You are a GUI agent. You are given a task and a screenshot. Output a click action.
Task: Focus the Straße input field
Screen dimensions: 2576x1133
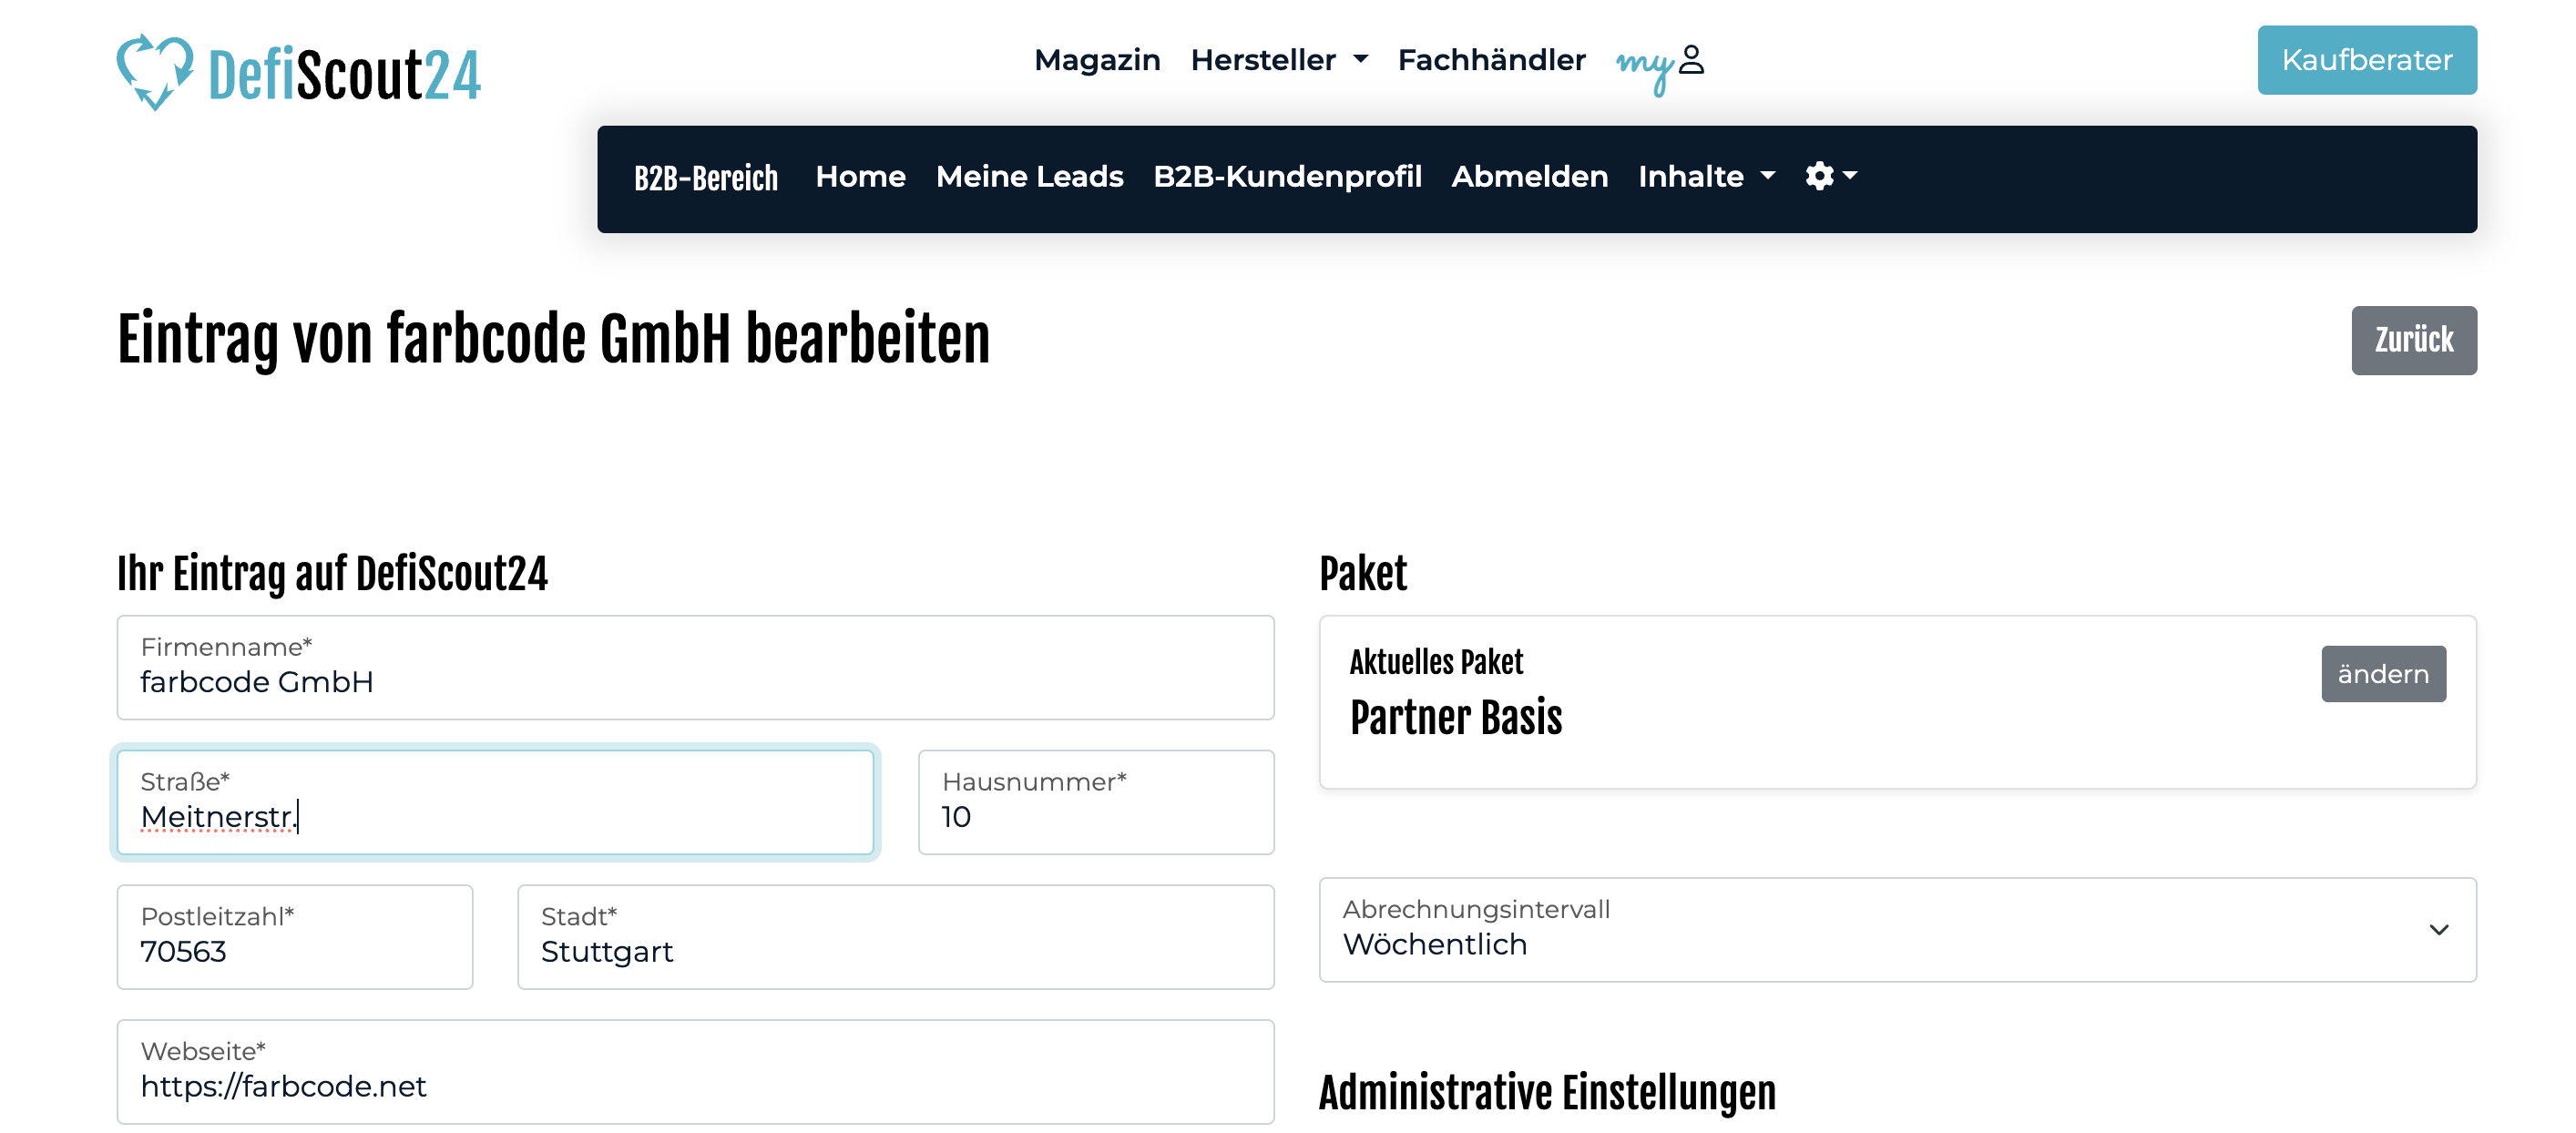click(495, 803)
